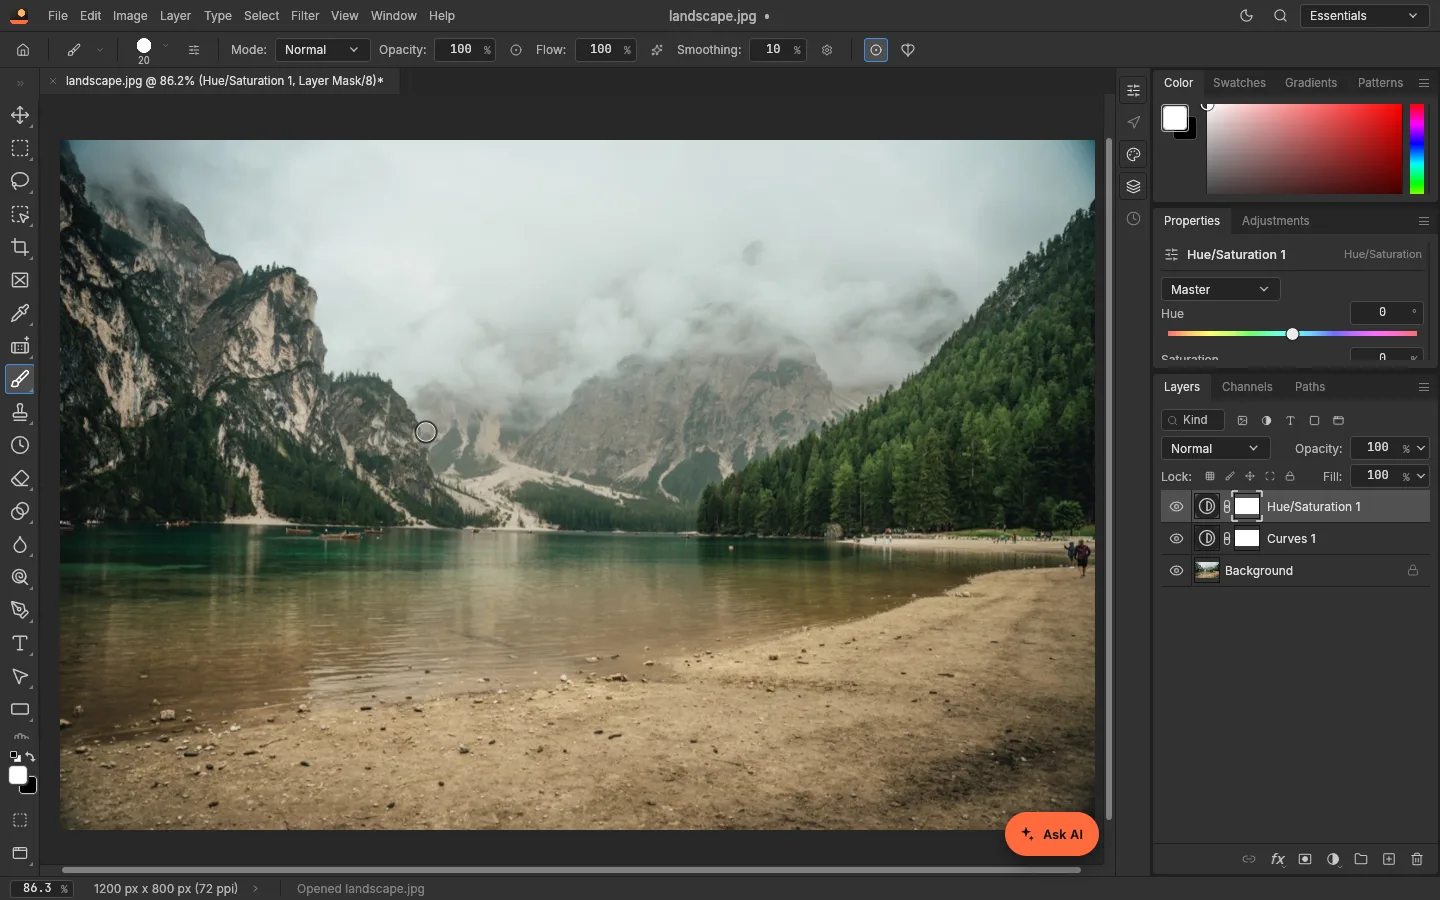The width and height of the screenshot is (1440, 900).
Task: Open the search magnifier icon
Action: click(1280, 16)
